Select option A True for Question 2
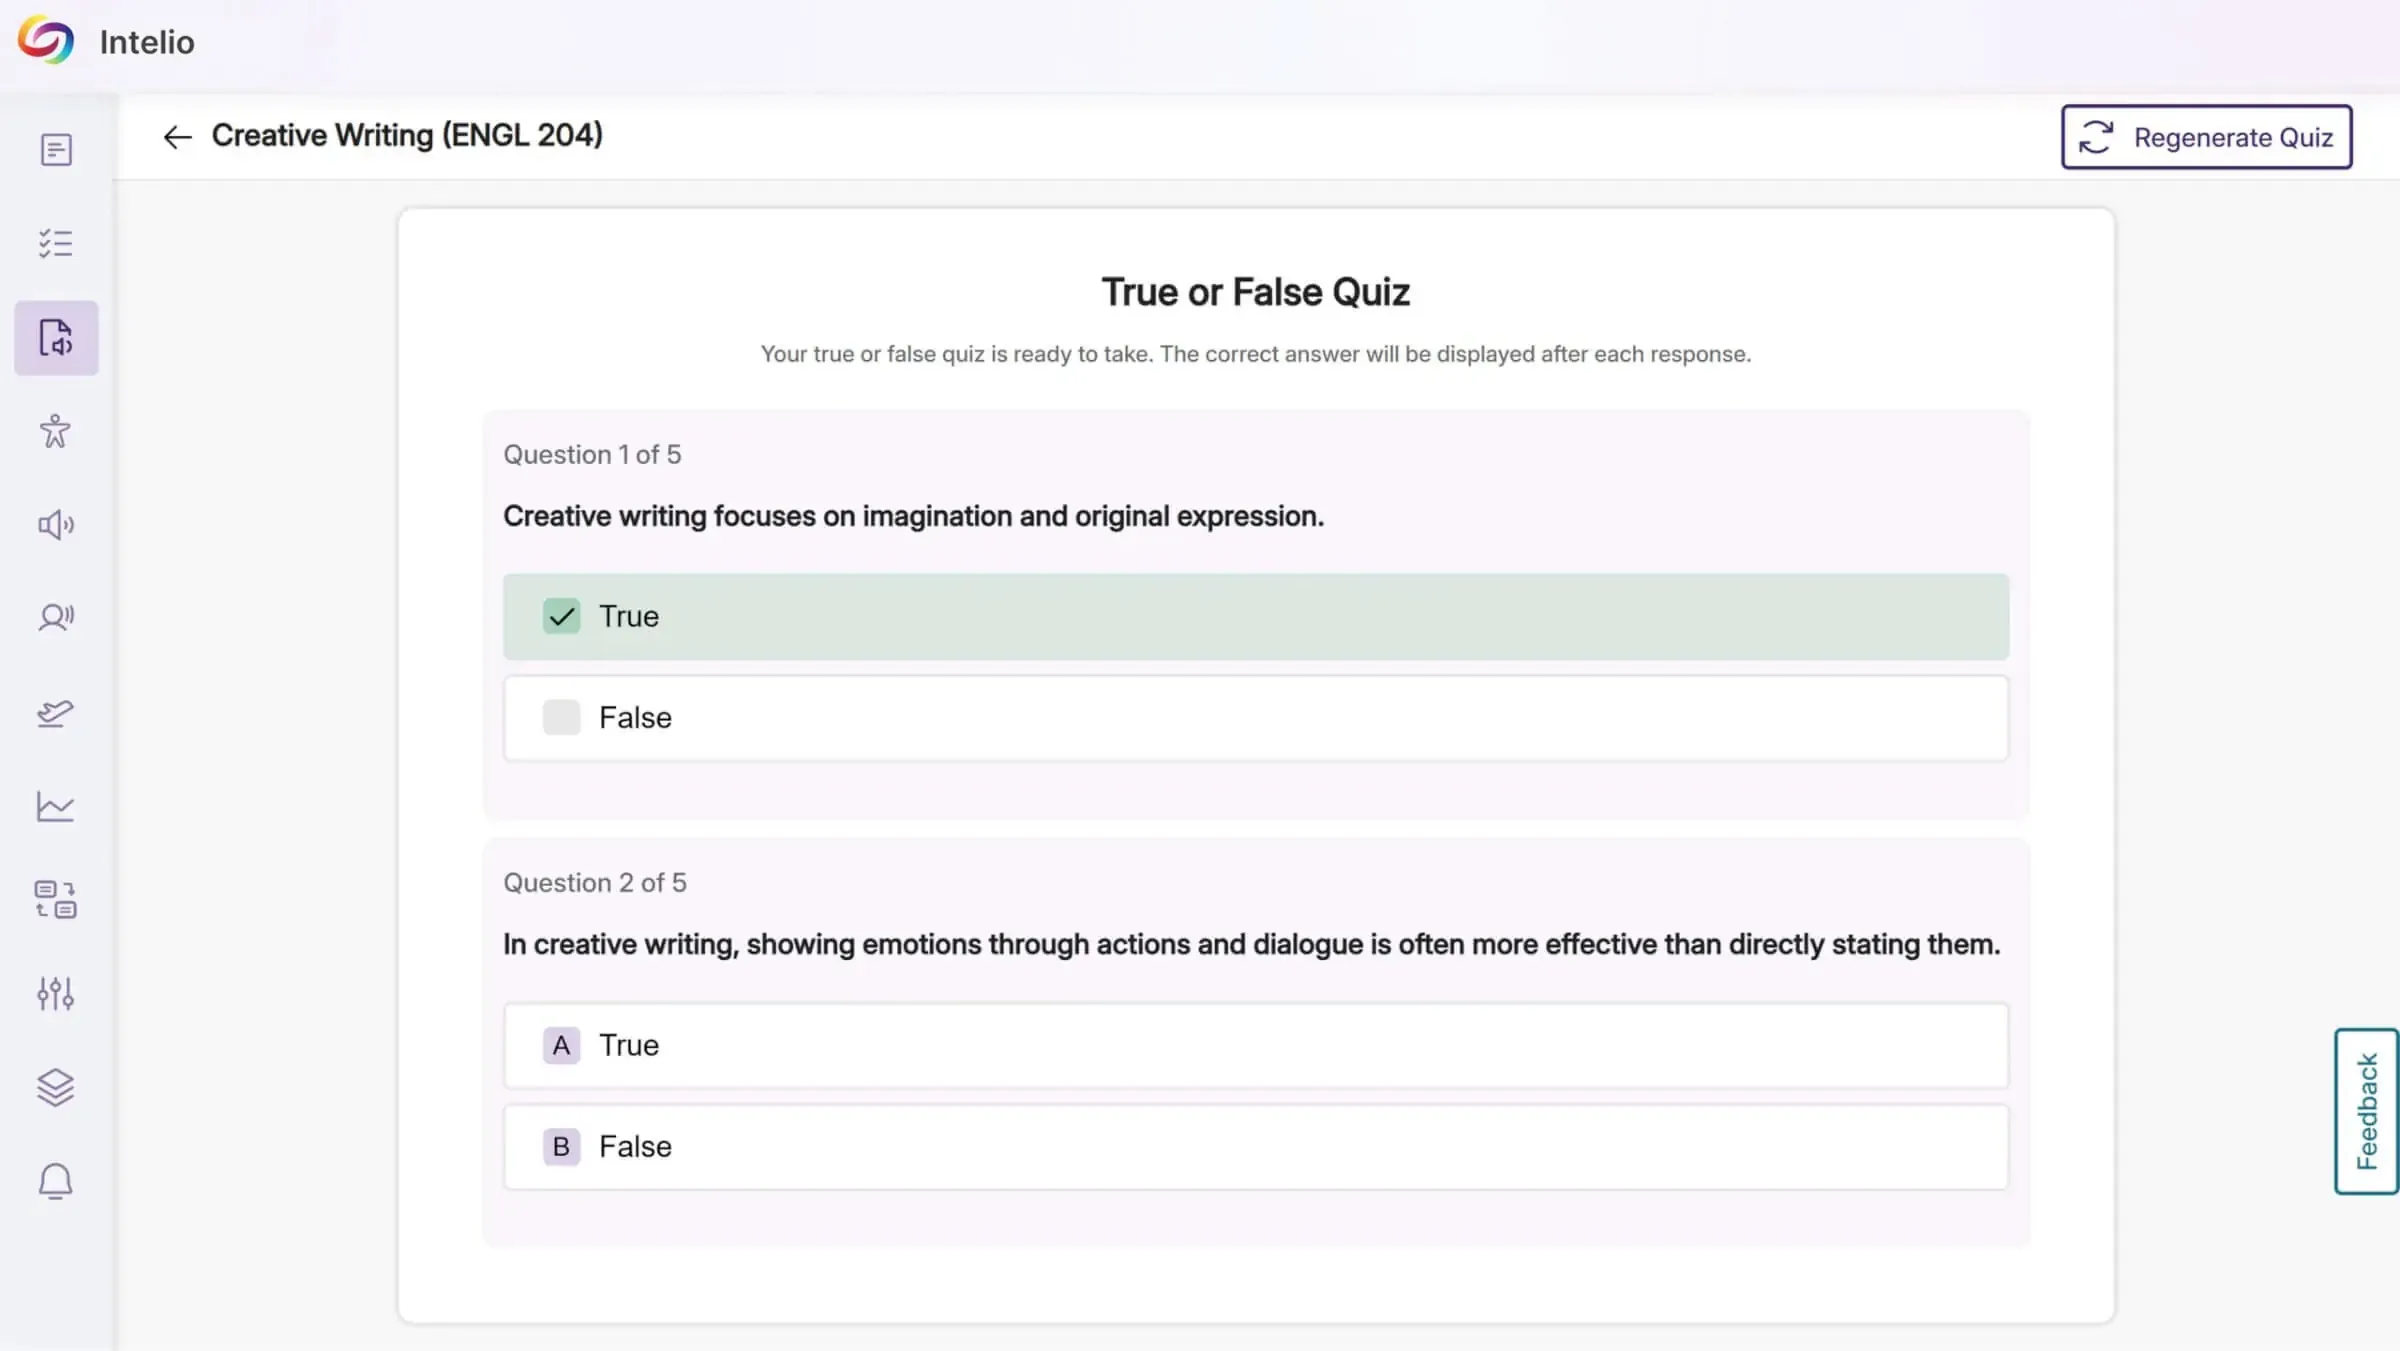This screenshot has width=2400, height=1351. 1255,1046
